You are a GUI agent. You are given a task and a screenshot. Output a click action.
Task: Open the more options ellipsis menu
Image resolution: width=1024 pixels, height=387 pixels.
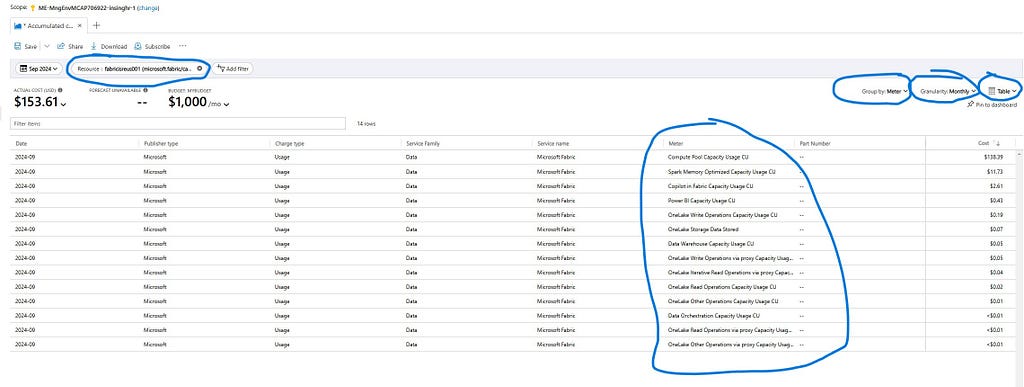click(x=183, y=46)
